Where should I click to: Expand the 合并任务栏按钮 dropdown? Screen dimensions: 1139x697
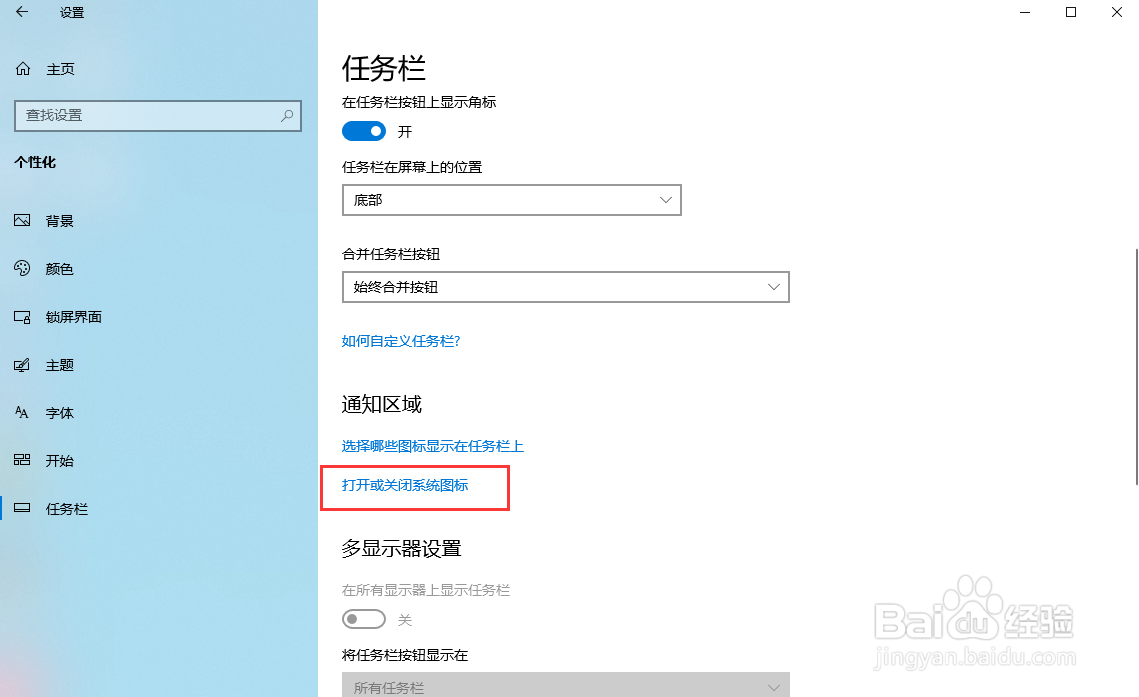(565, 287)
